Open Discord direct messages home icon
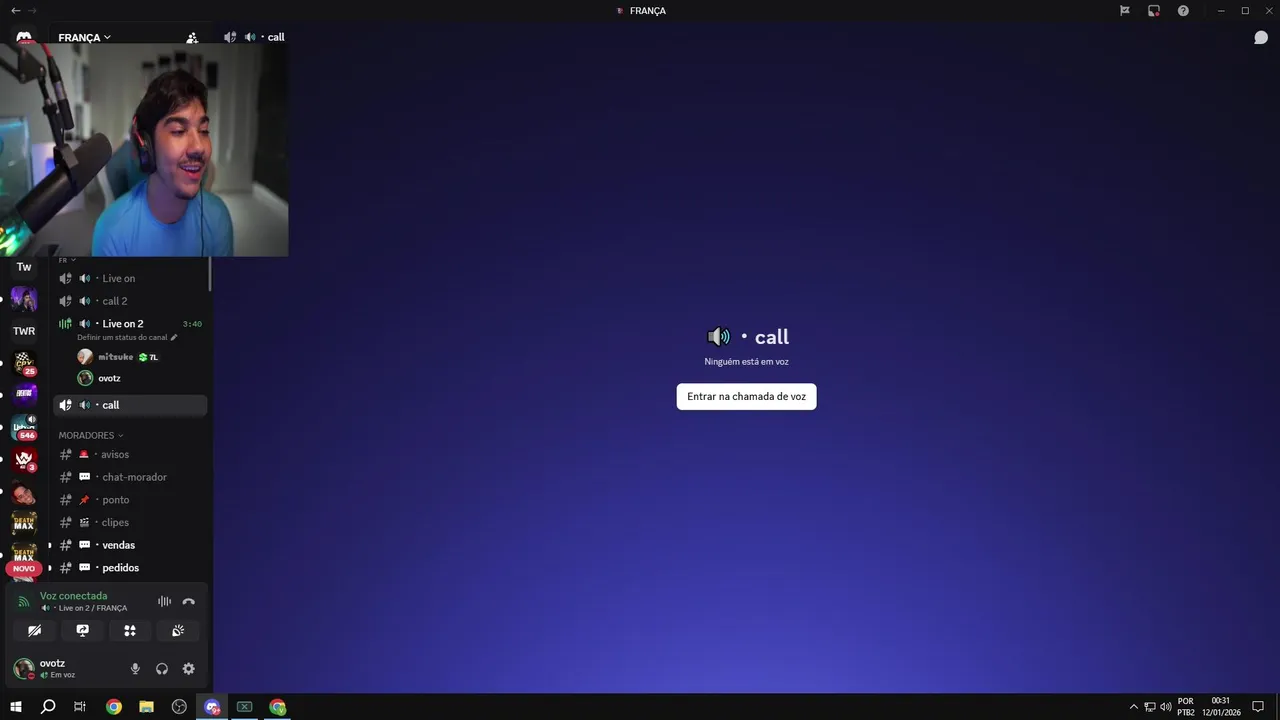 (x=24, y=37)
